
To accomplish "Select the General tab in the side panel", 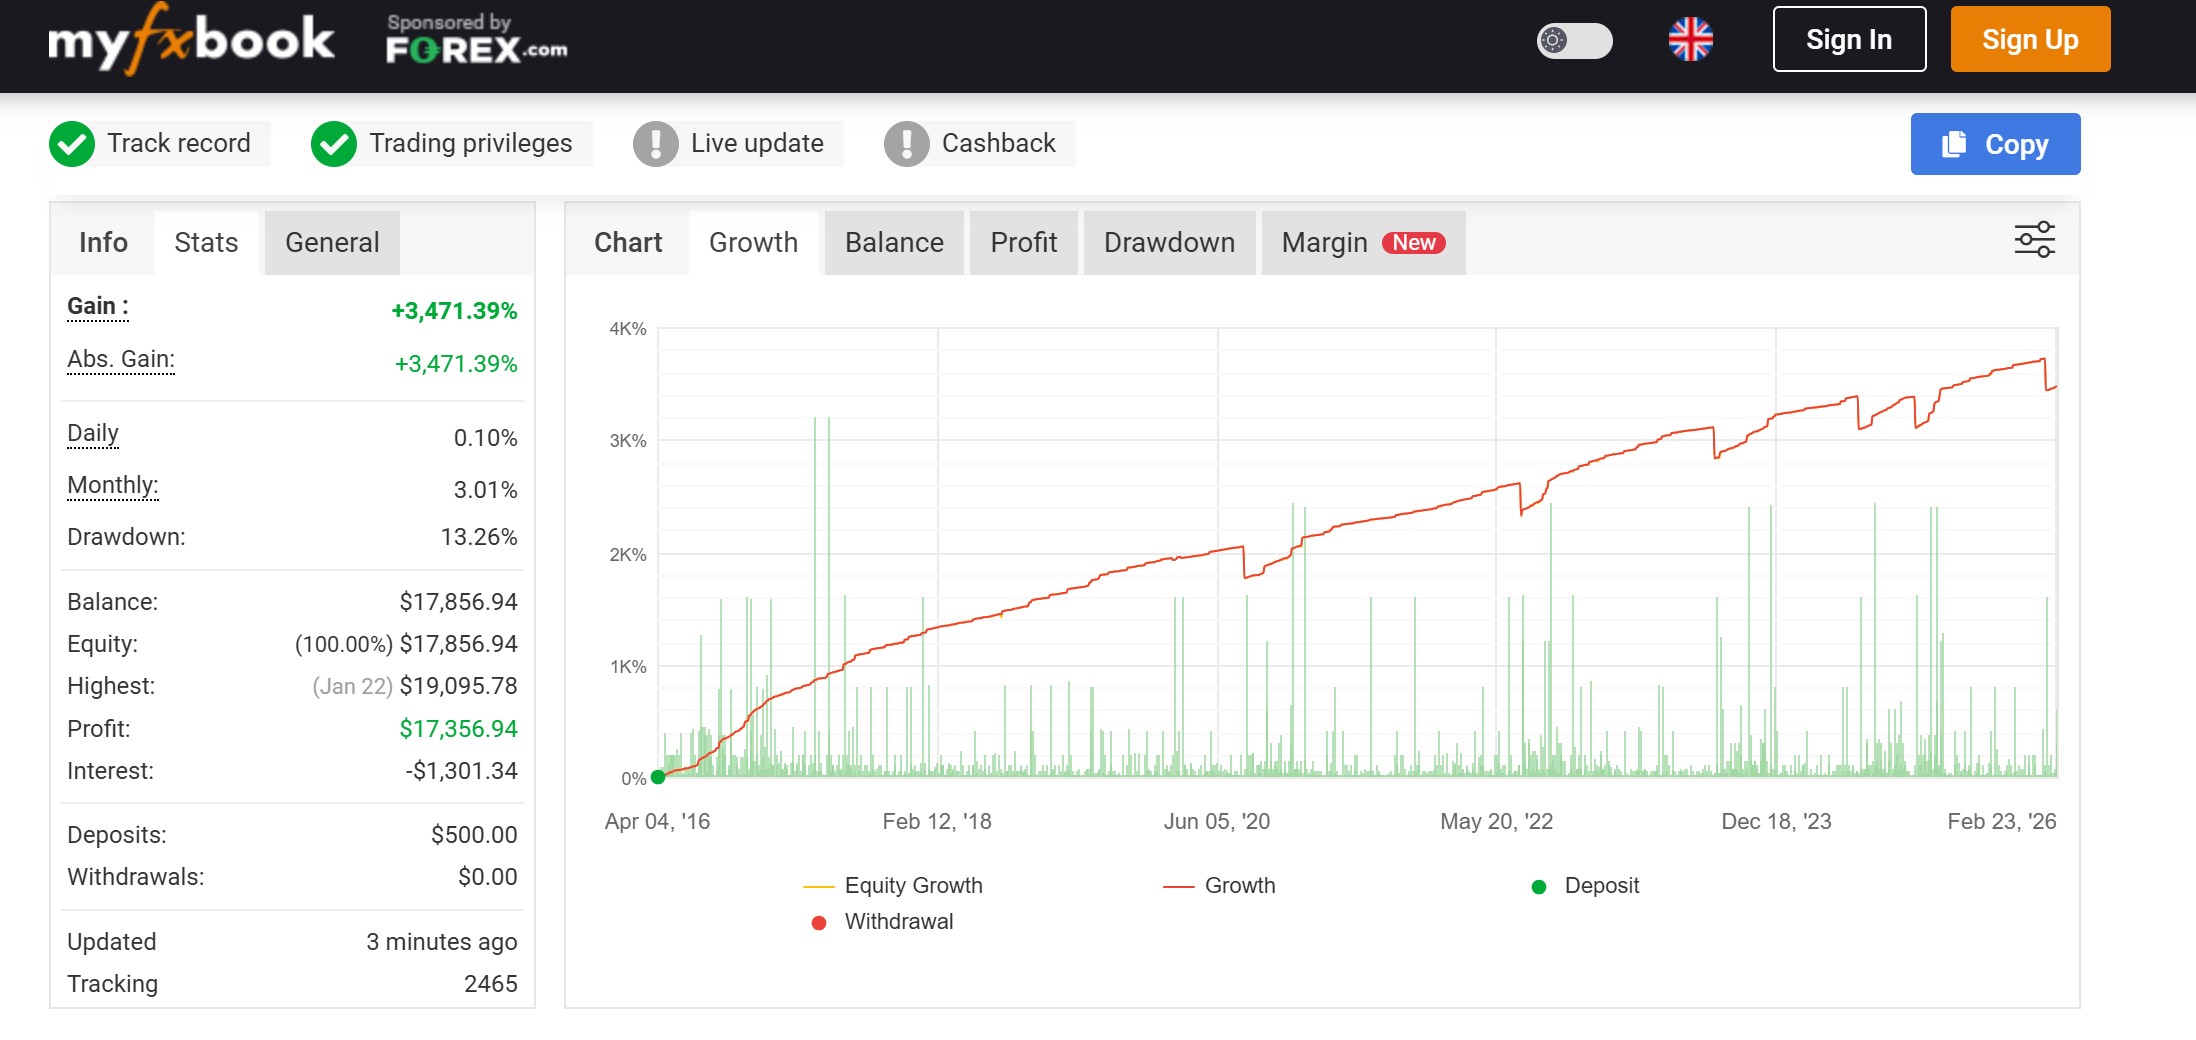I will (331, 242).
